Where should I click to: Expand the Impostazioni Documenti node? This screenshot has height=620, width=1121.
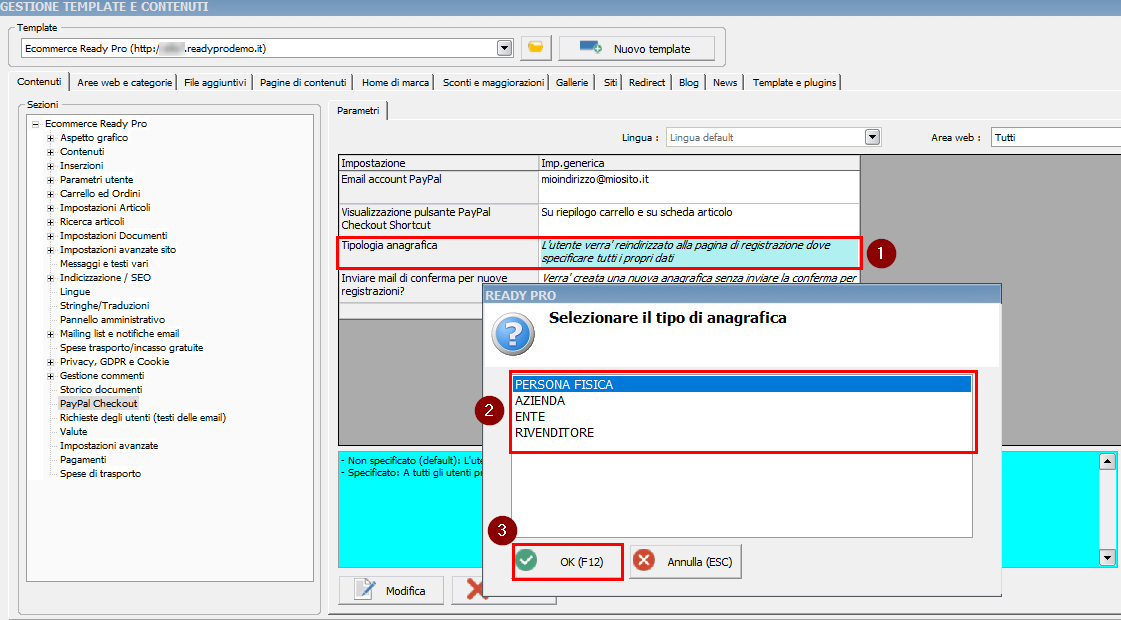(x=50, y=236)
